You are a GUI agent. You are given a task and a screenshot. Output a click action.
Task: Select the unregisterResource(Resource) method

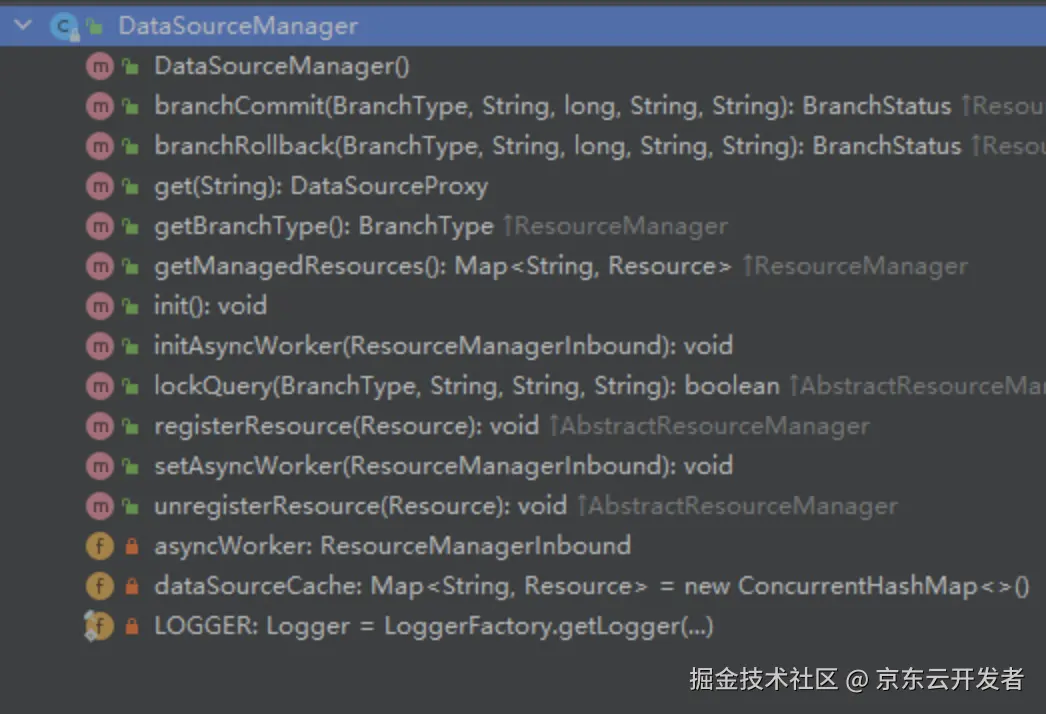360,506
